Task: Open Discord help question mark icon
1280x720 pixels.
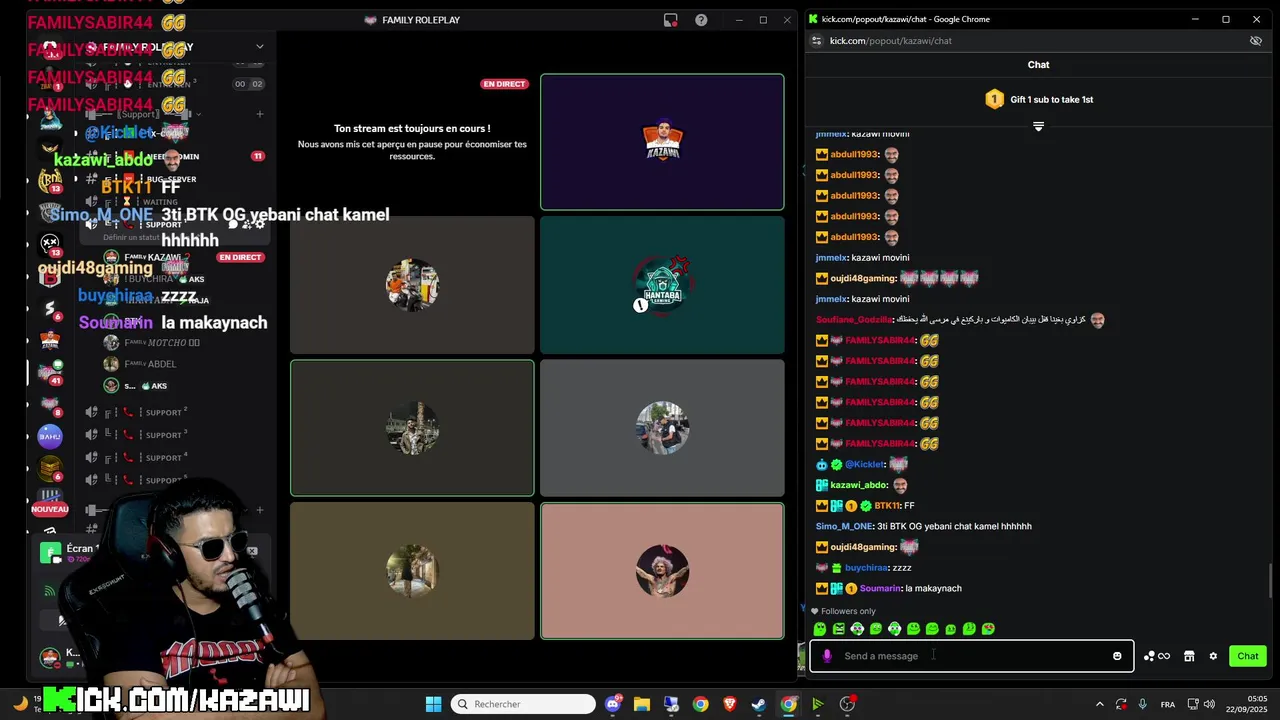Action: pyautogui.click(x=701, y=20)
